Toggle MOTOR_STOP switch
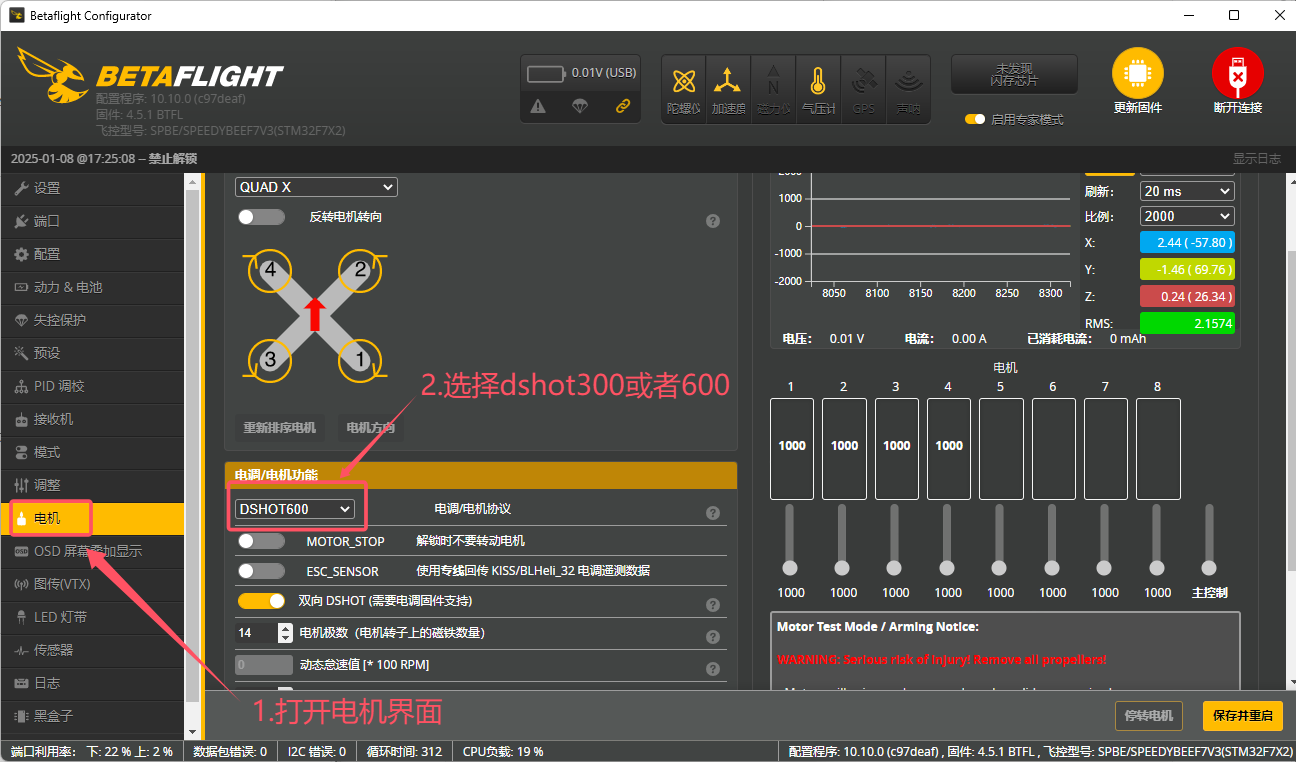1296x762 pixels. coord(261,541)
